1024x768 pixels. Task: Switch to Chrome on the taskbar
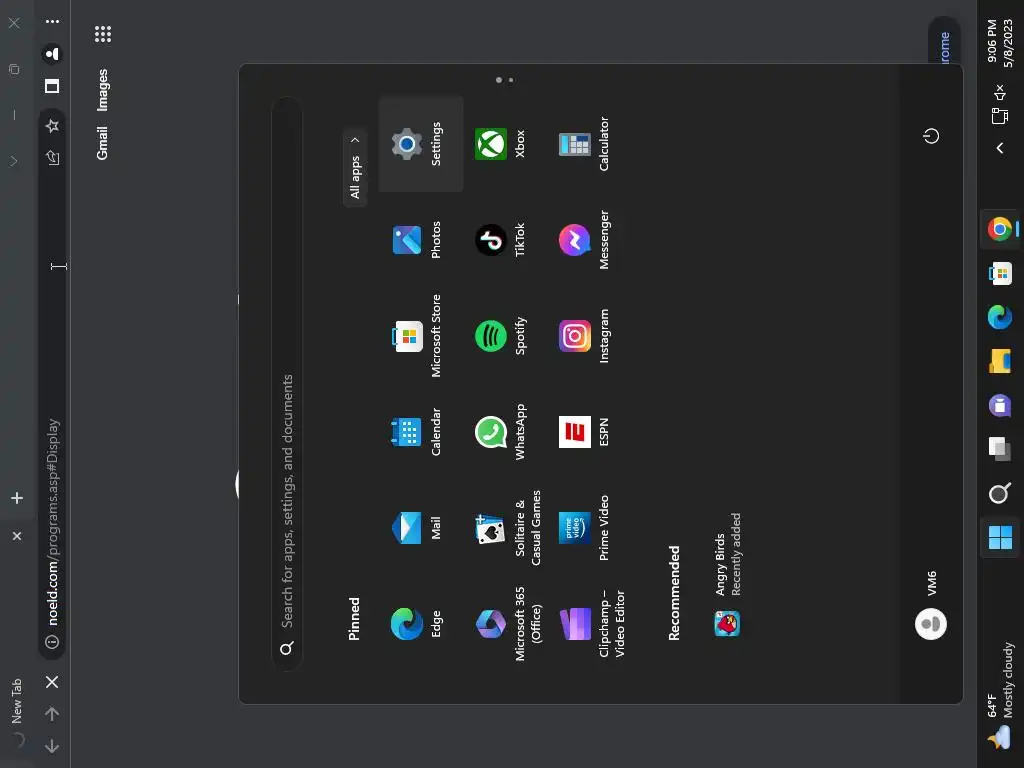(x=1000, y=229)
